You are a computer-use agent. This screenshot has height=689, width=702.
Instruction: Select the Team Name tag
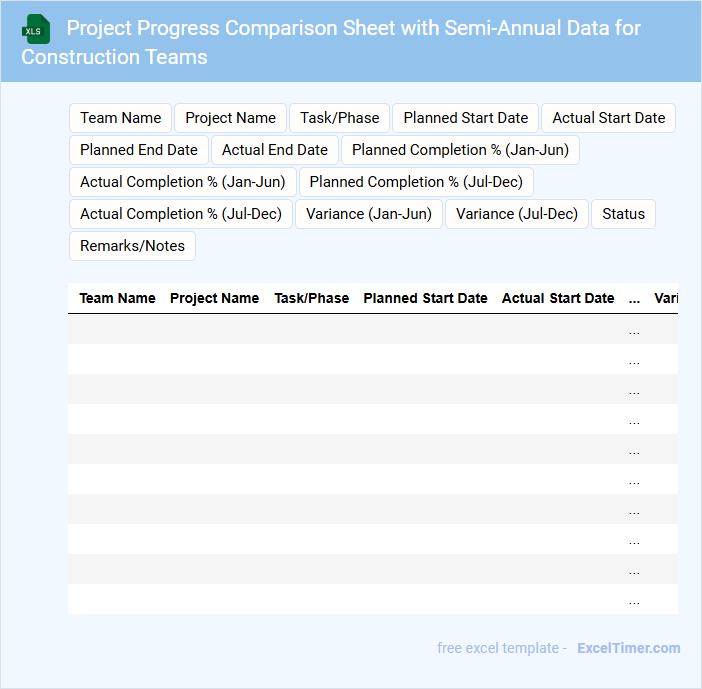pyautogui.click(x=120, y=118)
